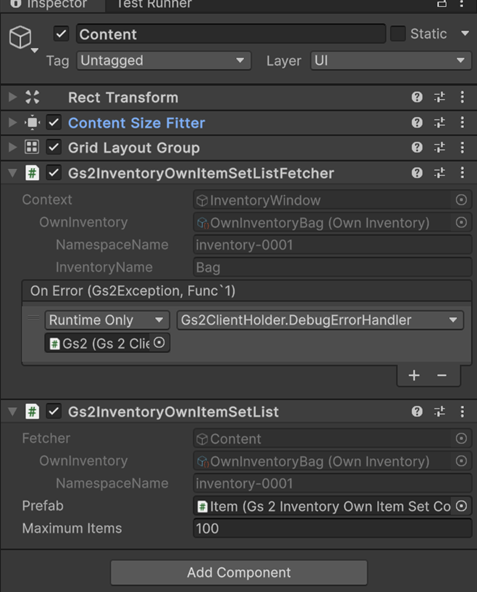
Task: Click the Add Component button
Action: click(239, 572)
